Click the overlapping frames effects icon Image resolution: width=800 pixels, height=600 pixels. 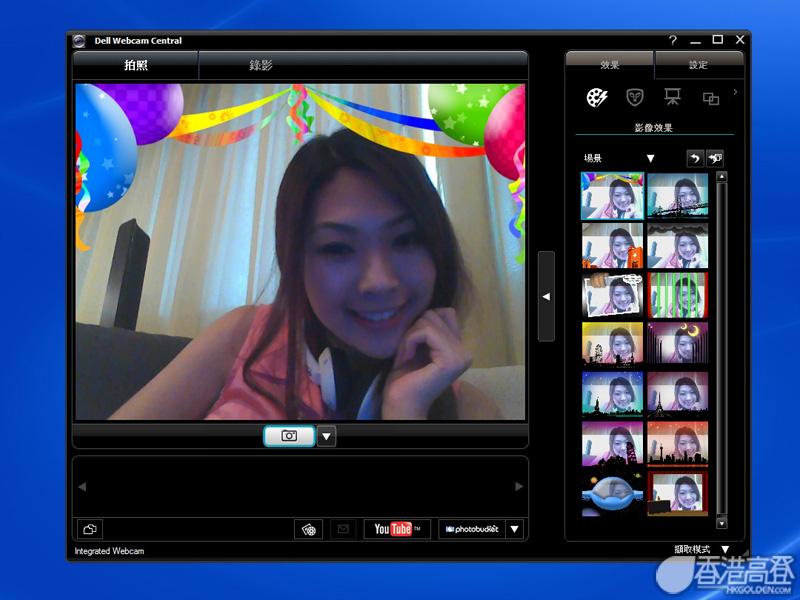(x=710, y=98)
